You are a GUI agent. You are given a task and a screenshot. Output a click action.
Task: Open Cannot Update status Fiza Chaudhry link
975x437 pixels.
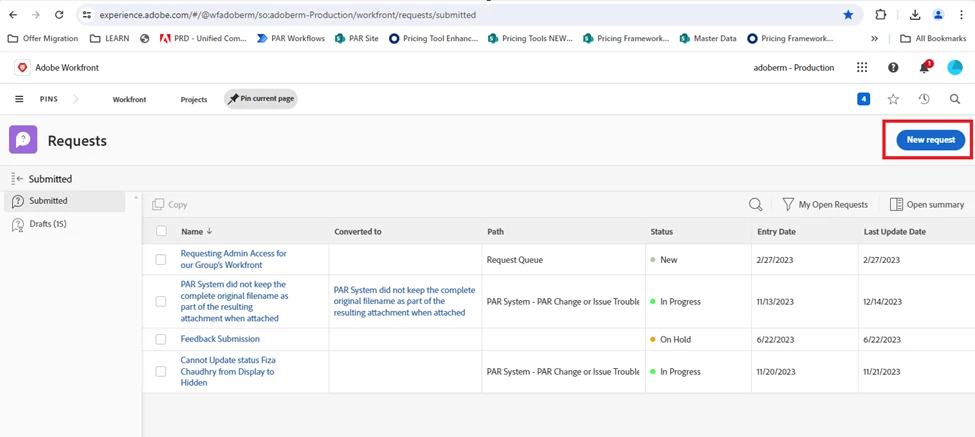228,371
